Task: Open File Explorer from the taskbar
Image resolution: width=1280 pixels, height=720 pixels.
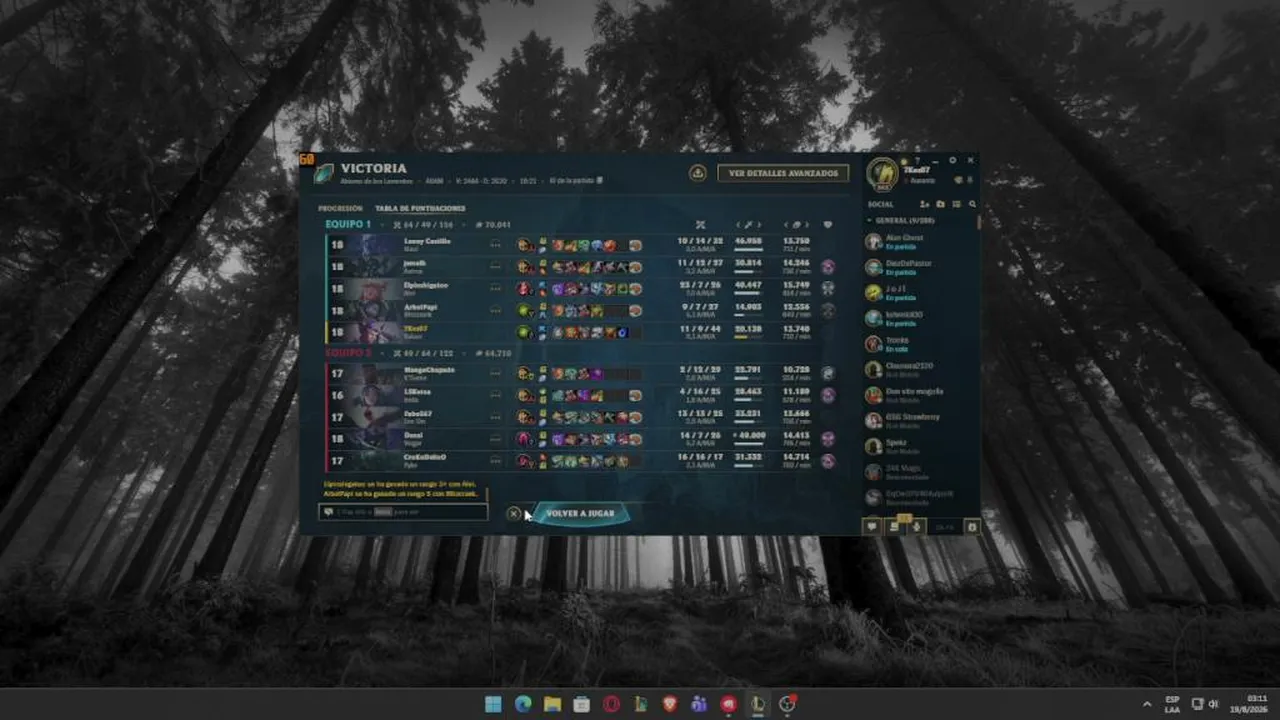Action: [x=552, y=704]
